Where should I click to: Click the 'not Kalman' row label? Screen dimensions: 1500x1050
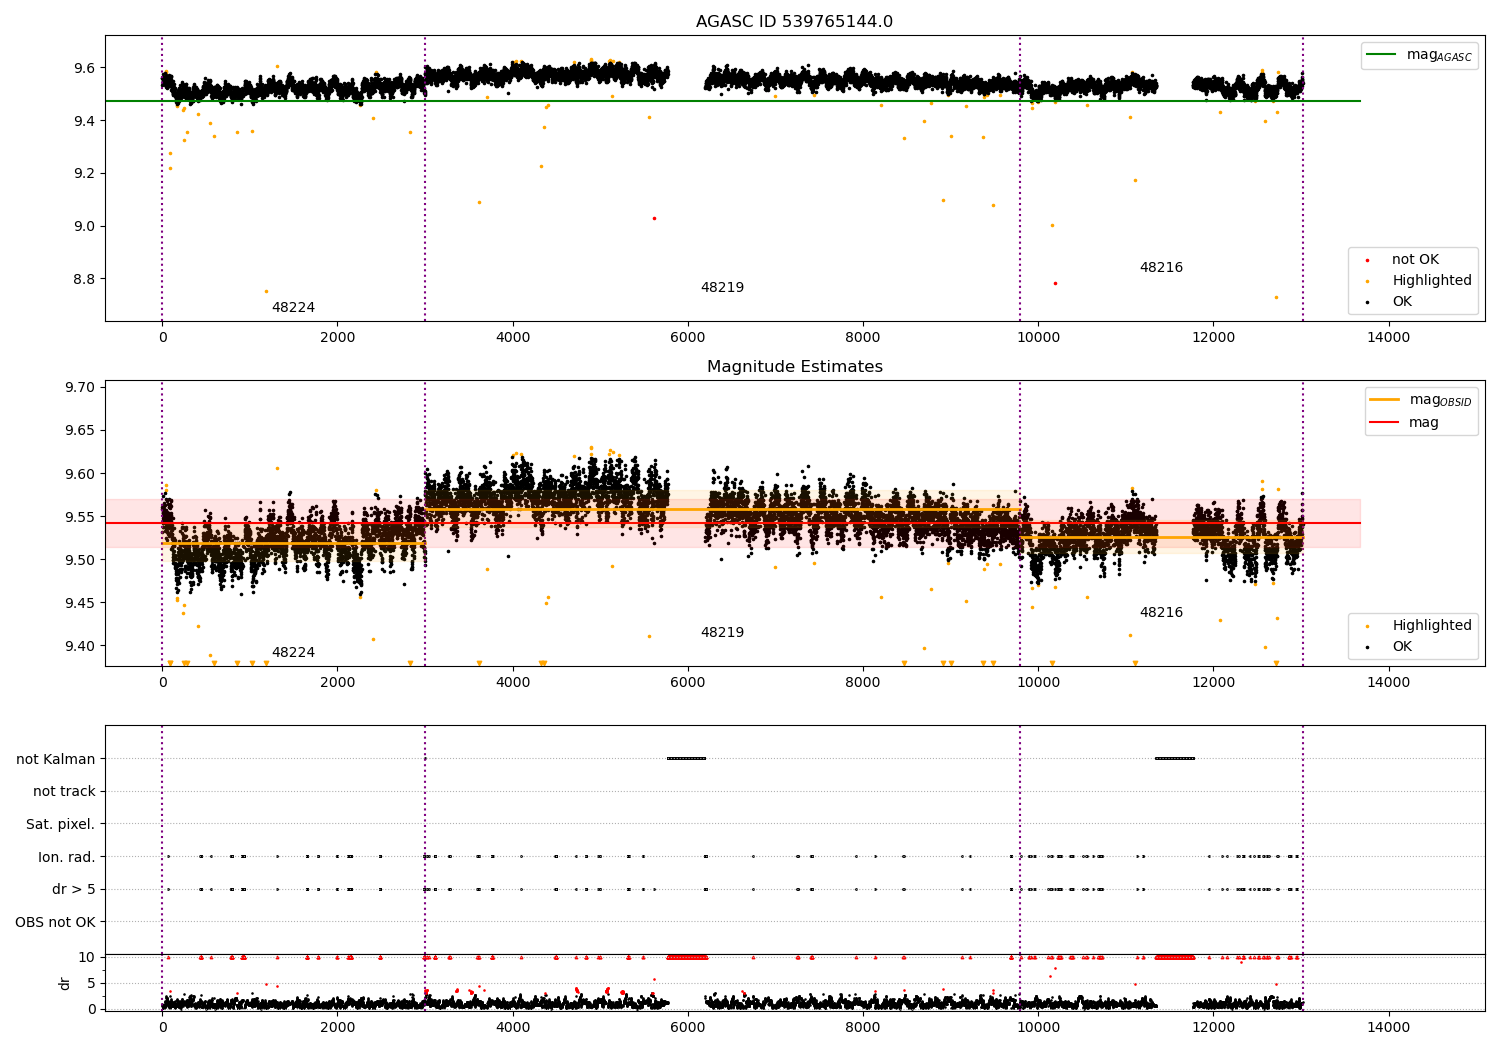click(56, 759)
